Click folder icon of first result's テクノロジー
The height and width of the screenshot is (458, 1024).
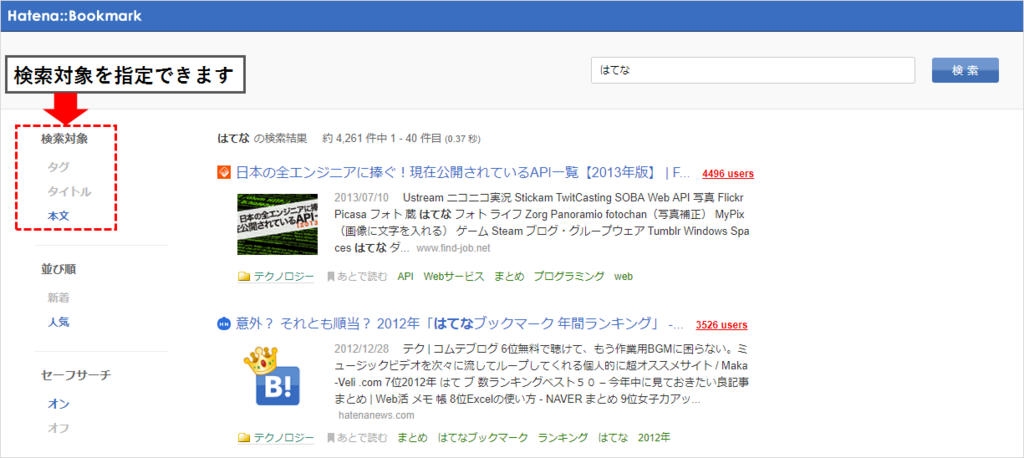pos(244,276)
